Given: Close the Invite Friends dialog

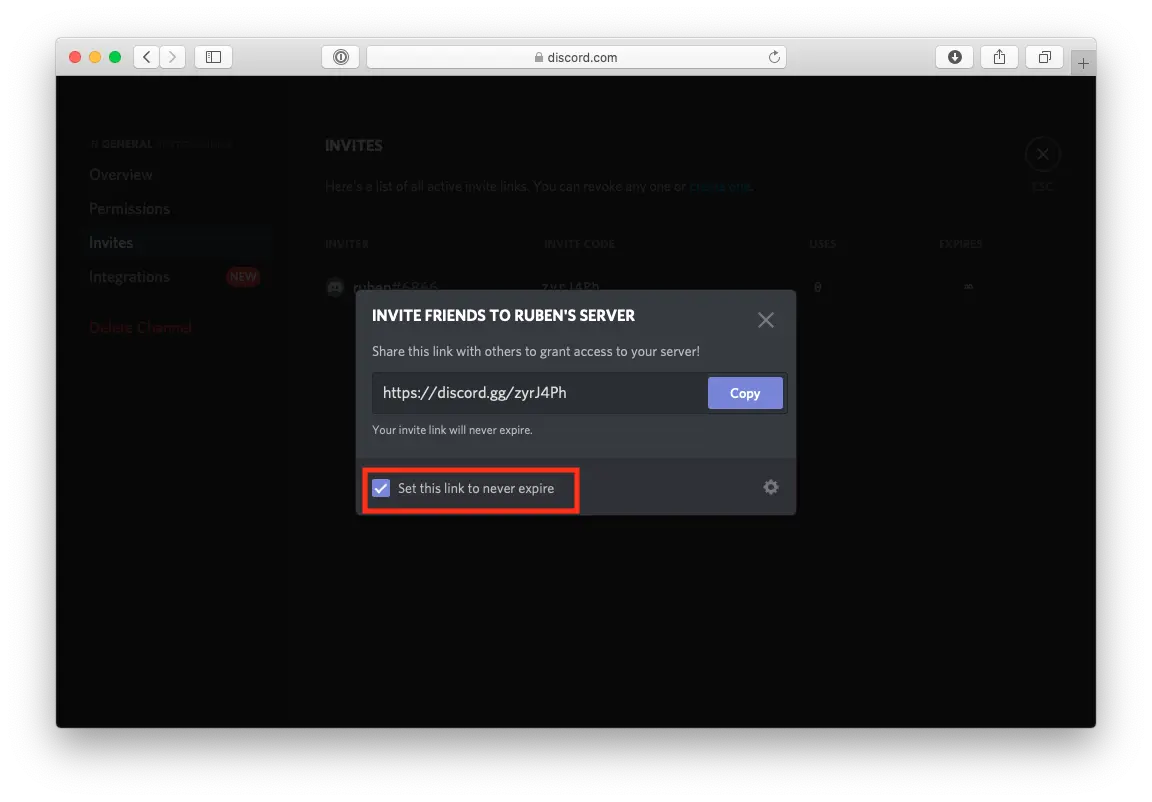Looking at the screenshot, I should [765, 320].
